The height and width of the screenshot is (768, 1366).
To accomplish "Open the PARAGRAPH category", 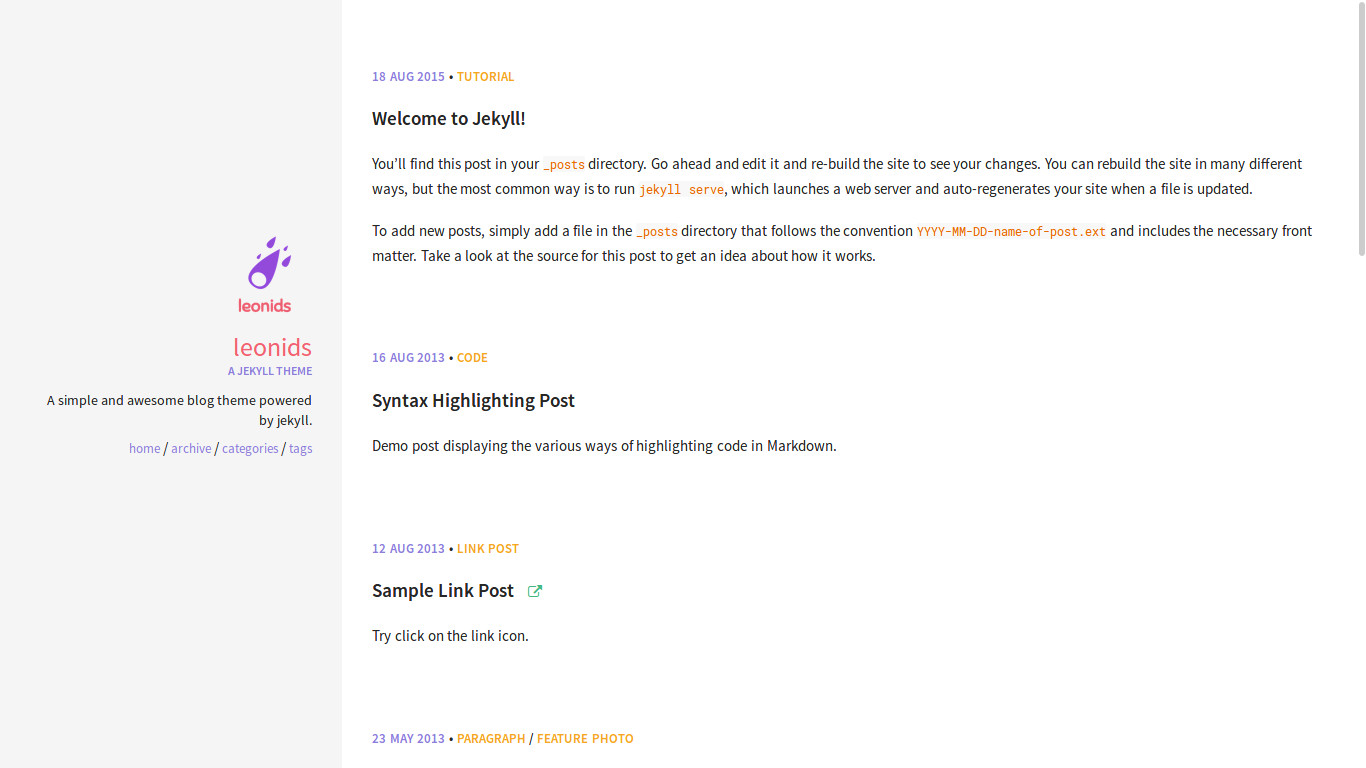I will (491, 738).
